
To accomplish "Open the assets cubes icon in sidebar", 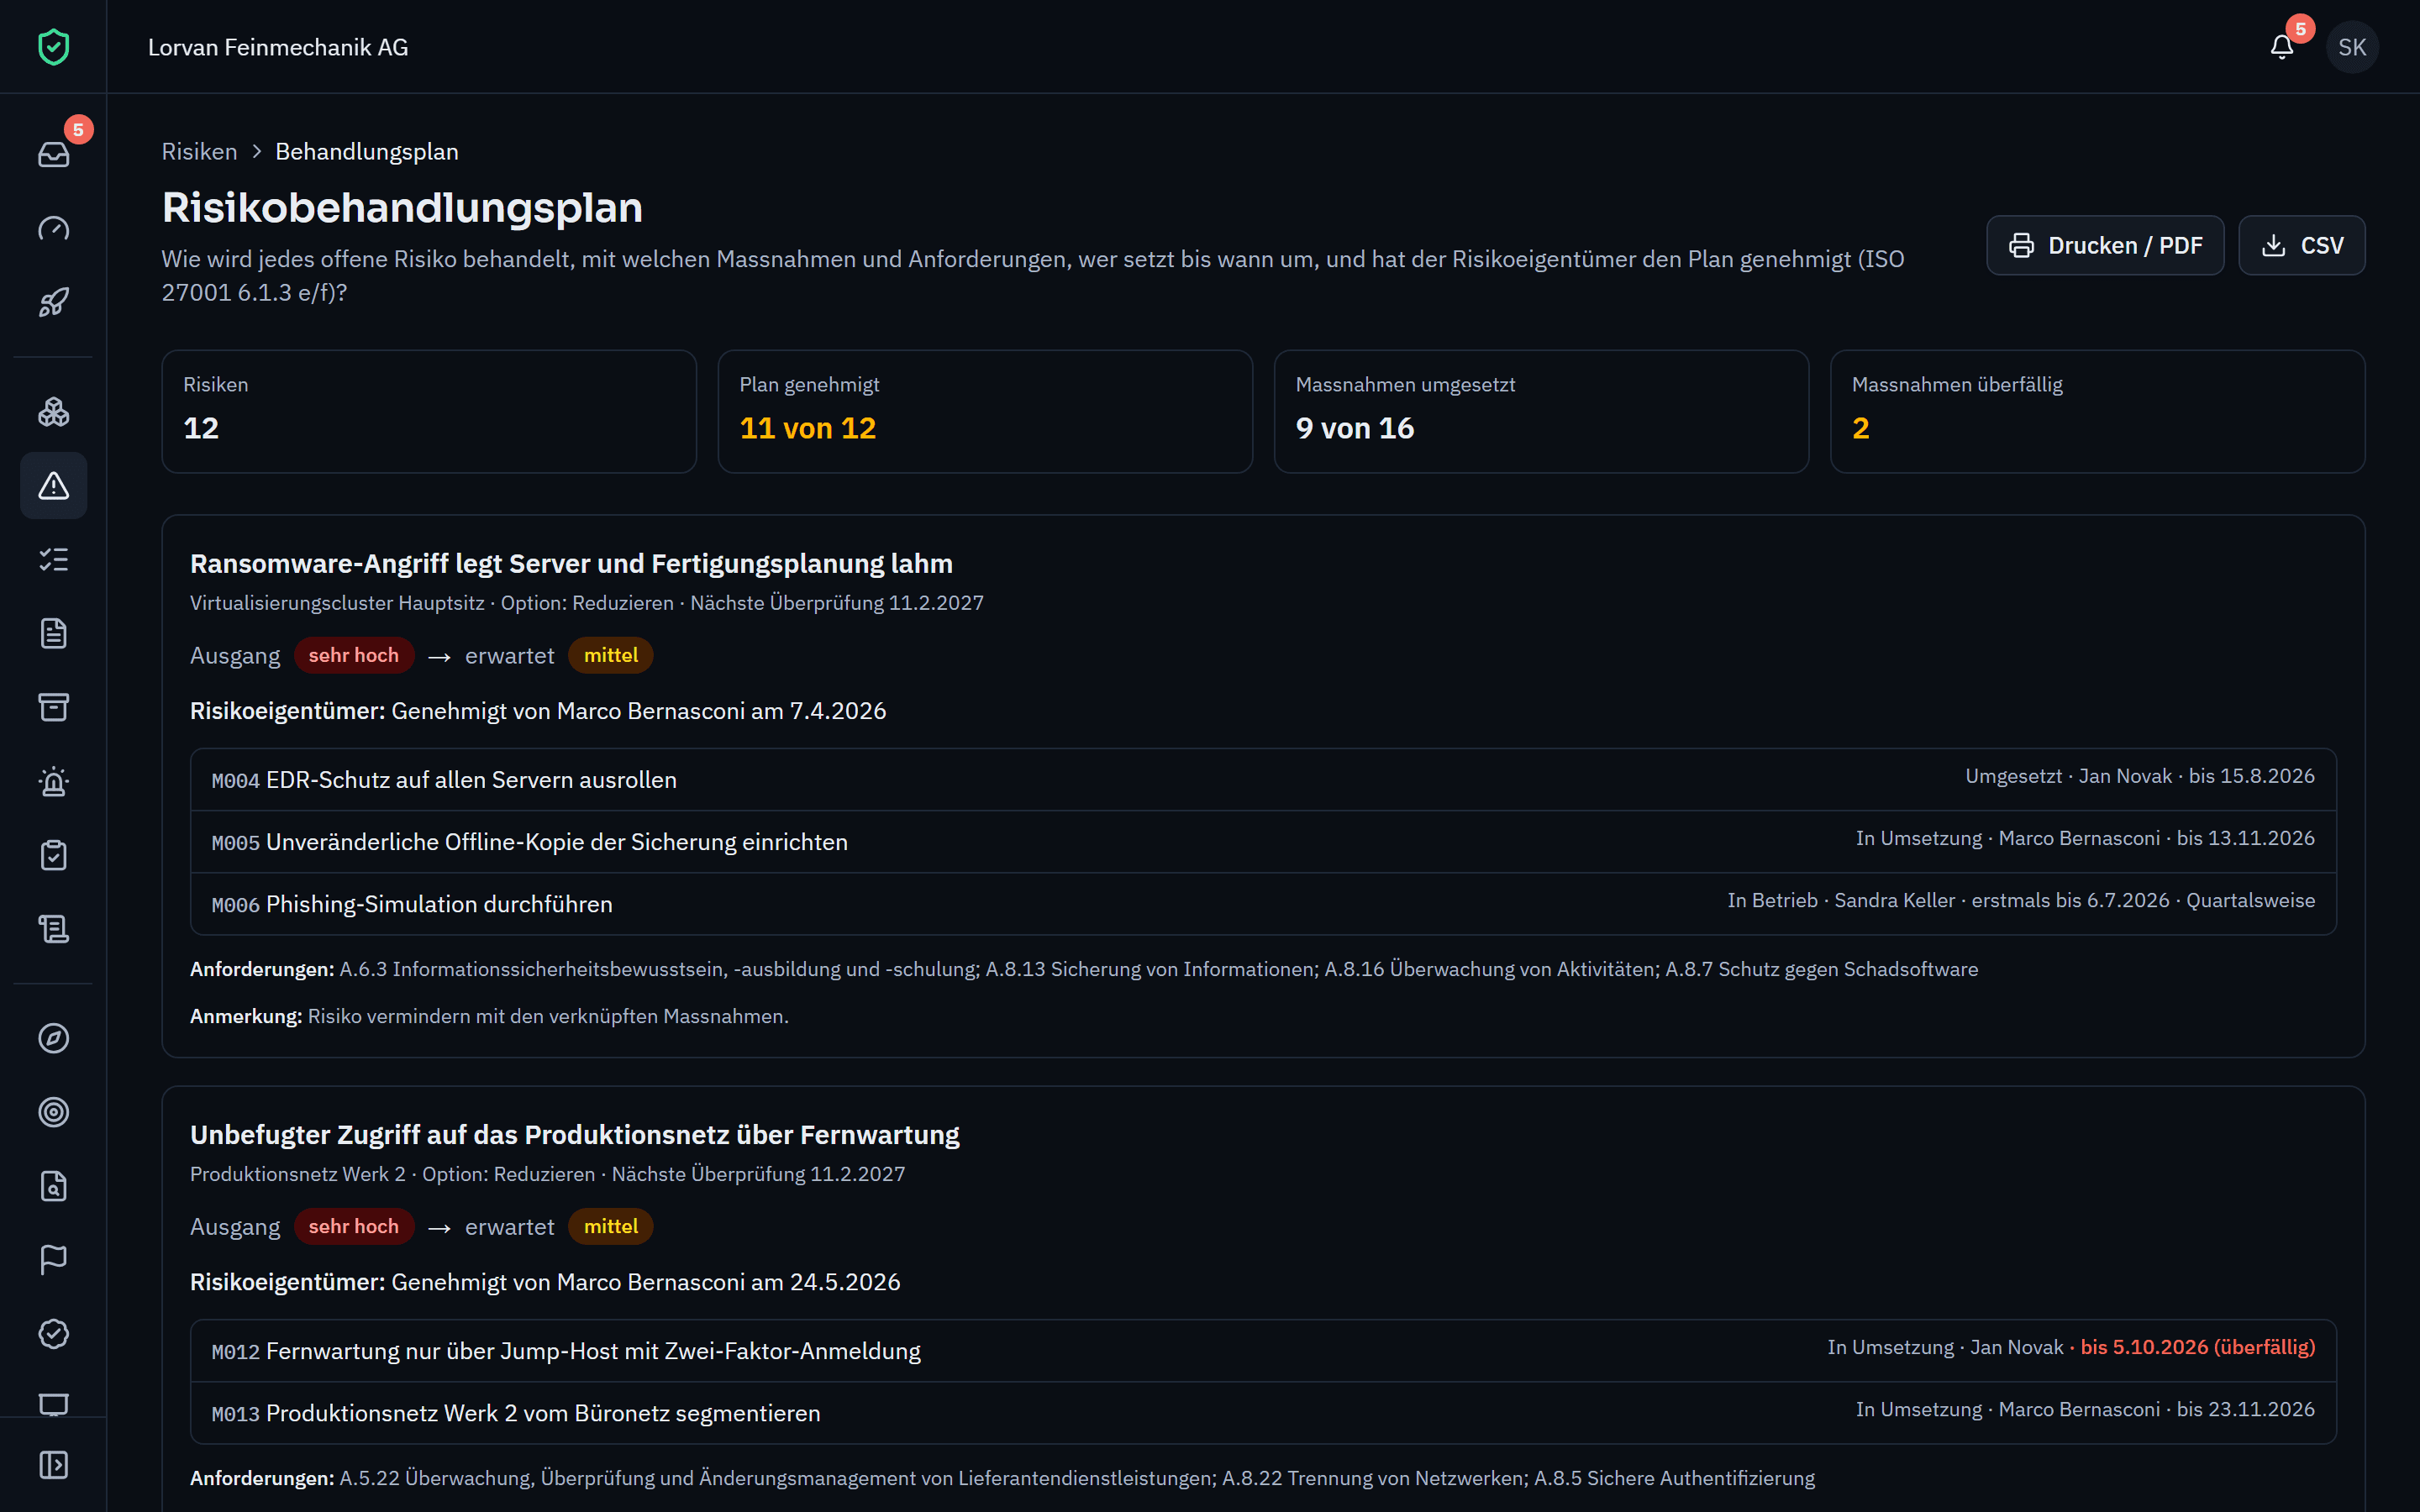I will point(53,412).
